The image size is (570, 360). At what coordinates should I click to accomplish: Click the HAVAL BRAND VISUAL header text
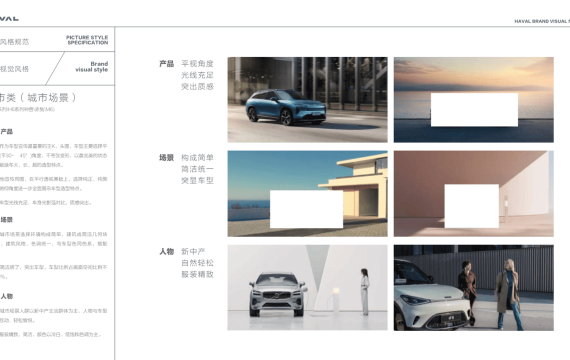(542, 21)
